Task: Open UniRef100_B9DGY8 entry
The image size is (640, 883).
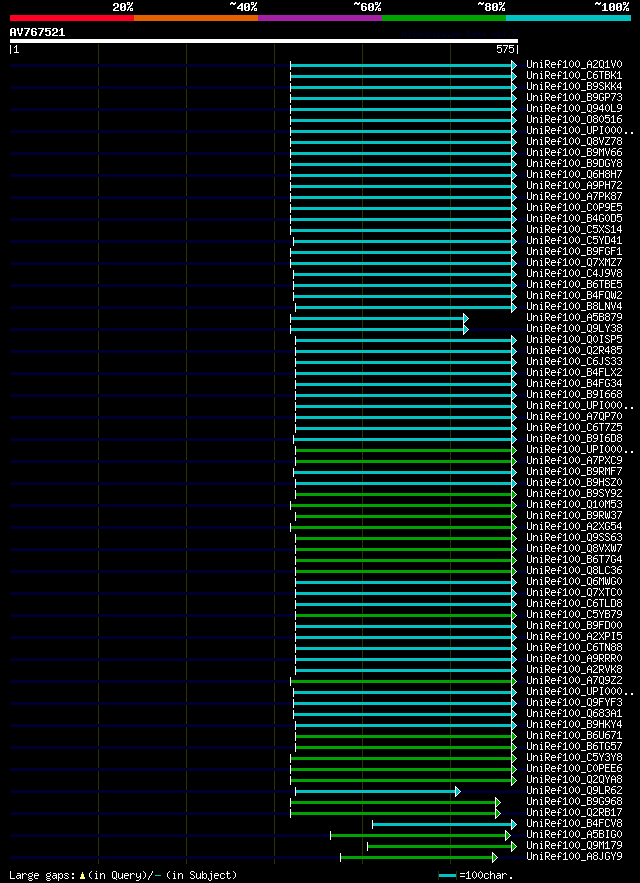Action: (574, 164)
